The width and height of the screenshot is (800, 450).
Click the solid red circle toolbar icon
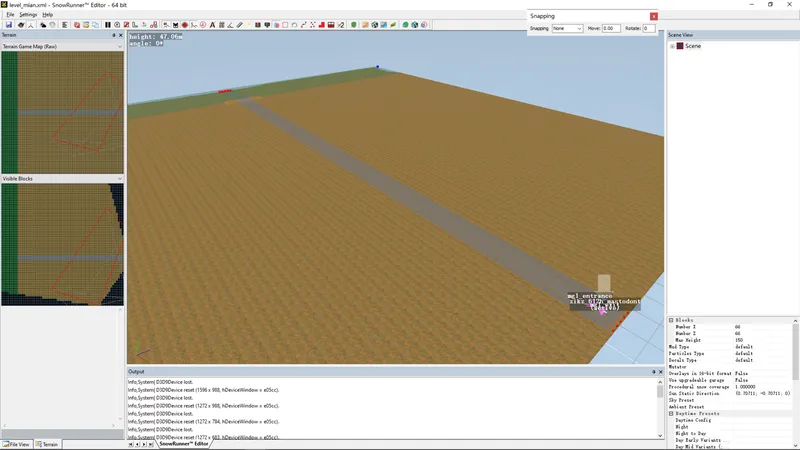(185, 24)
